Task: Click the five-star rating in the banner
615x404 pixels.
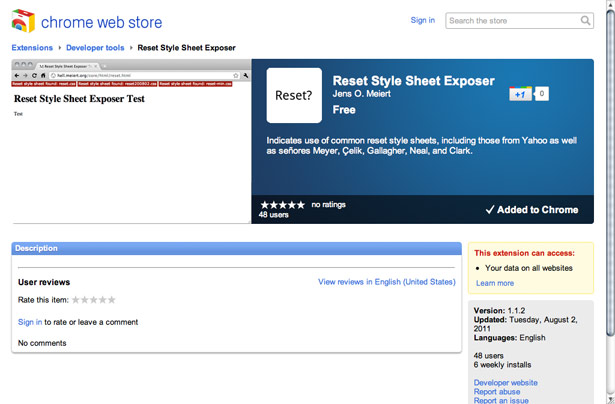Action: [x=282, y=205]
